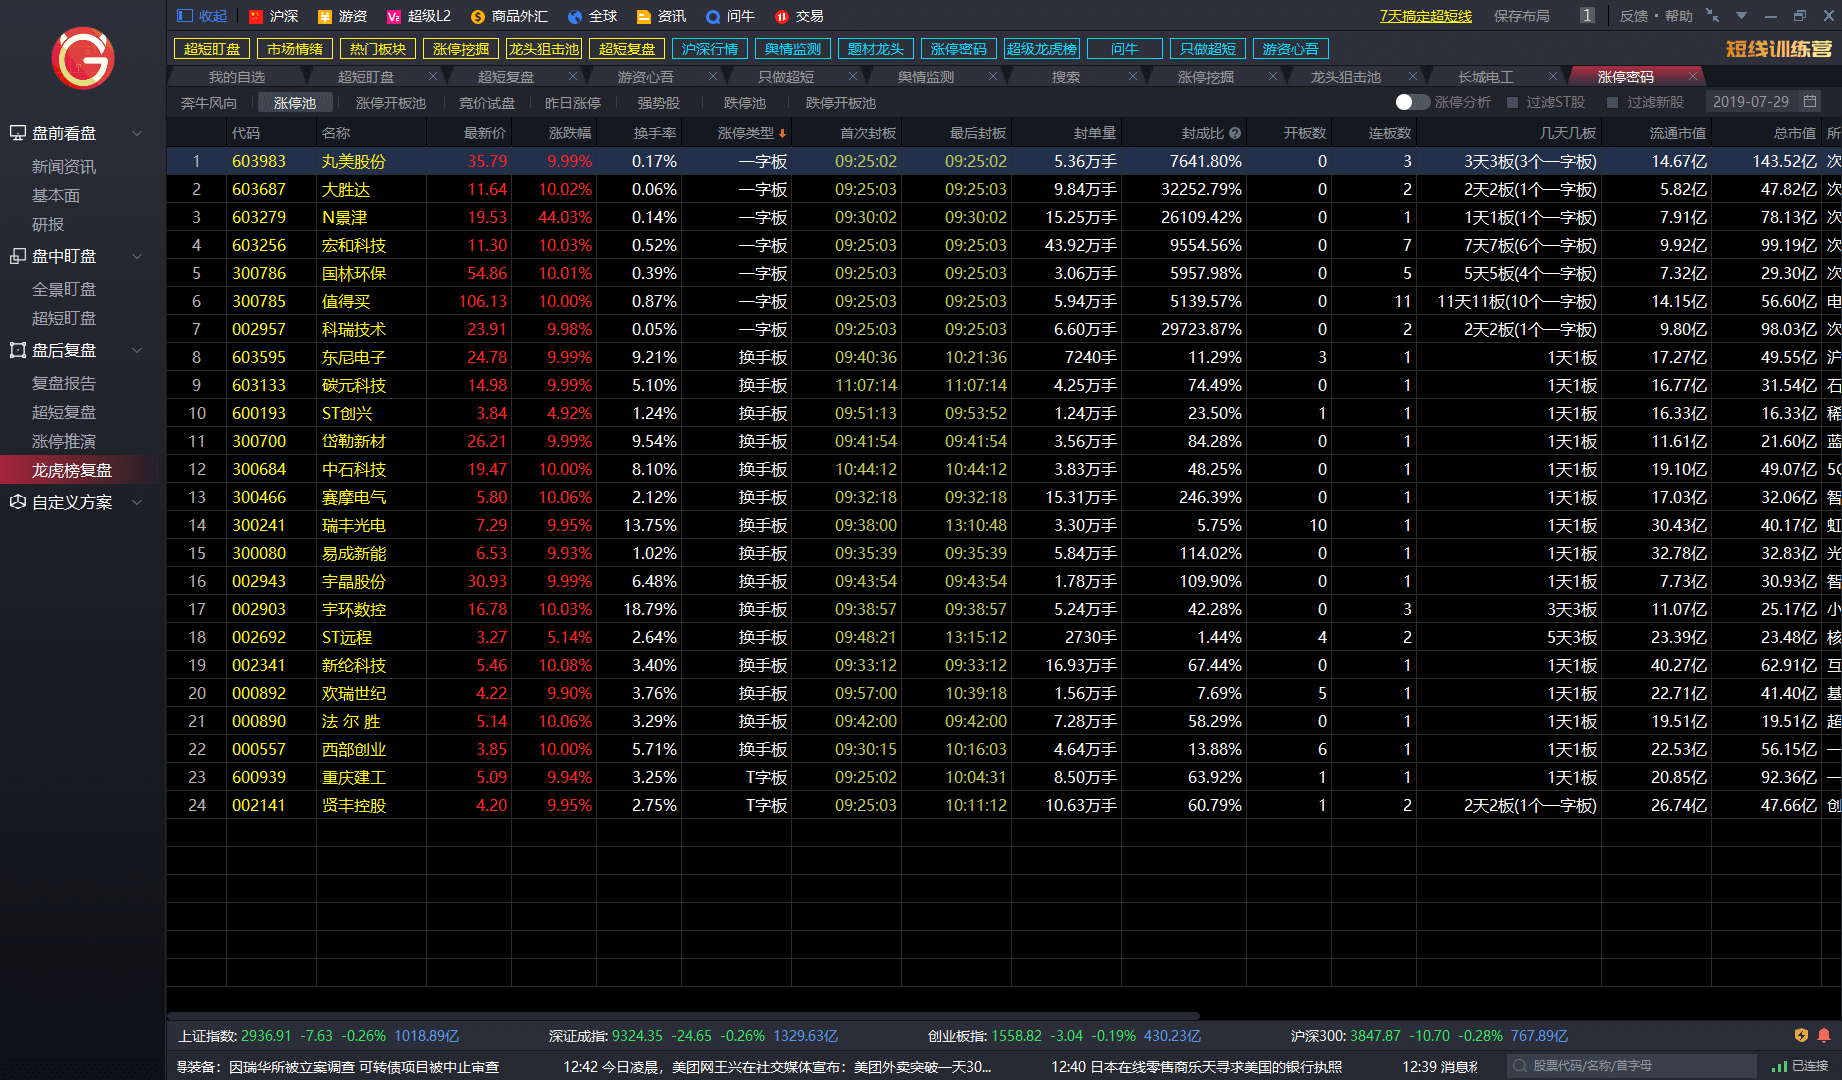Click the horizontal scrollbar below the table

coord(683,1016)
